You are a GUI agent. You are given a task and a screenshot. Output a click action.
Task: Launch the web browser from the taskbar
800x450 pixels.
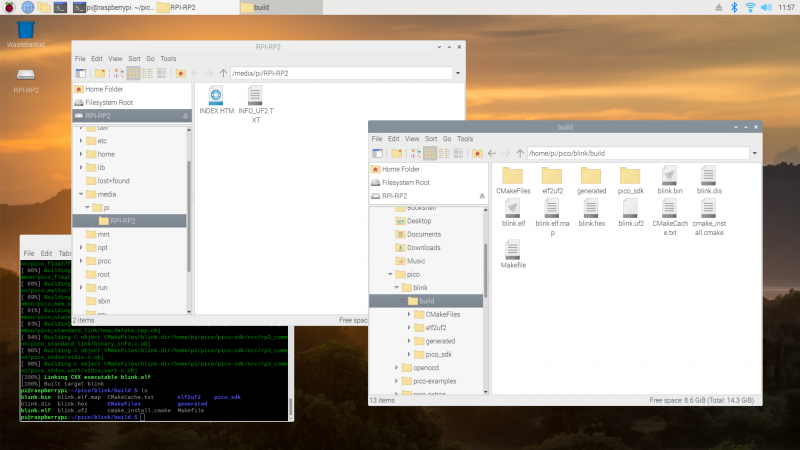pyautogui.click(x=27, y=7)
